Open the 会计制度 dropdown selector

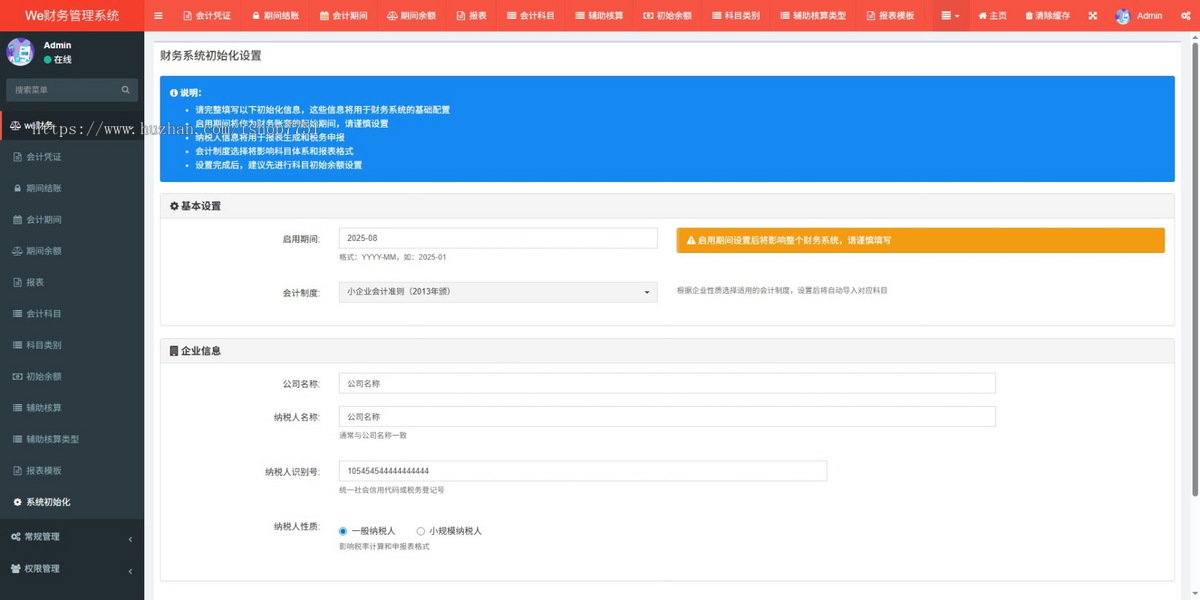tap(497, 291)
